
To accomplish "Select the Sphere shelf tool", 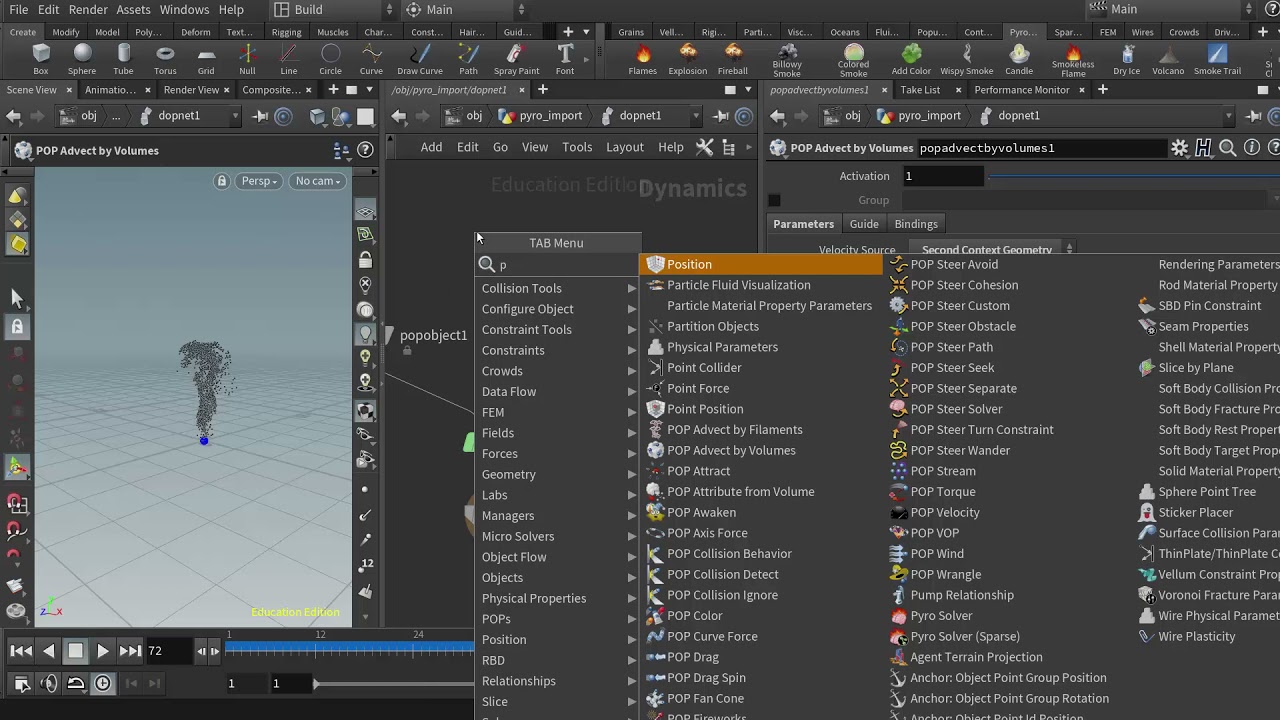I will 82,59.
